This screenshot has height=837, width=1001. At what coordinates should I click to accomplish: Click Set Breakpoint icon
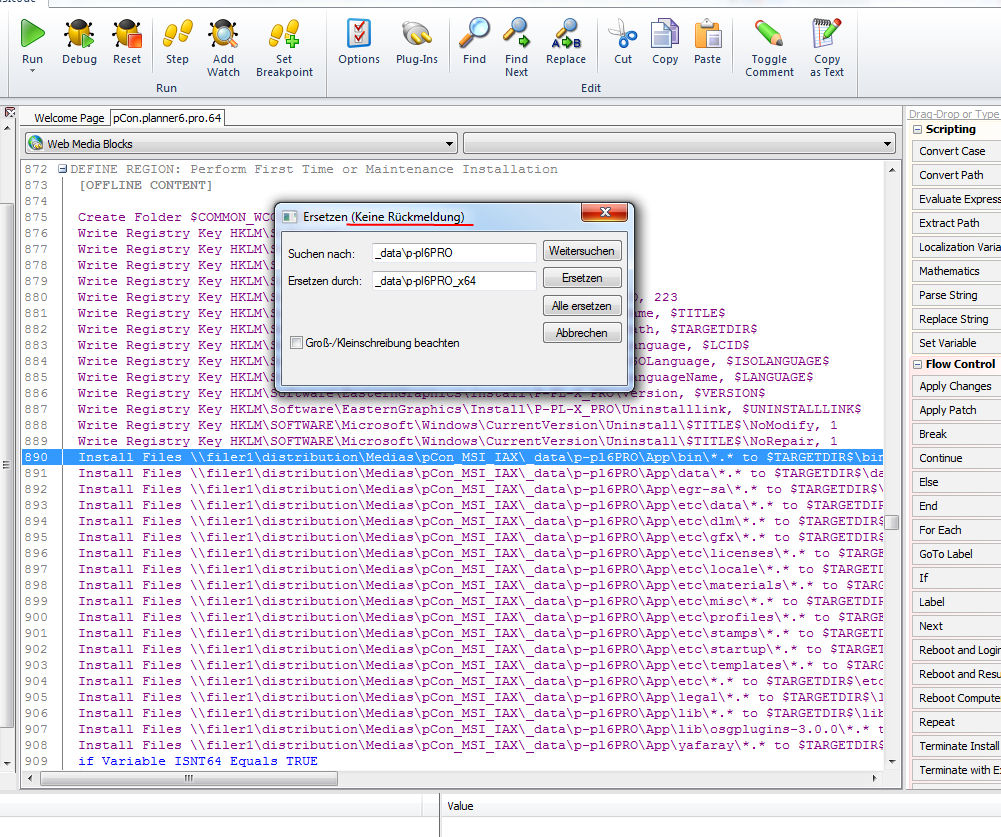click(284, 33)
